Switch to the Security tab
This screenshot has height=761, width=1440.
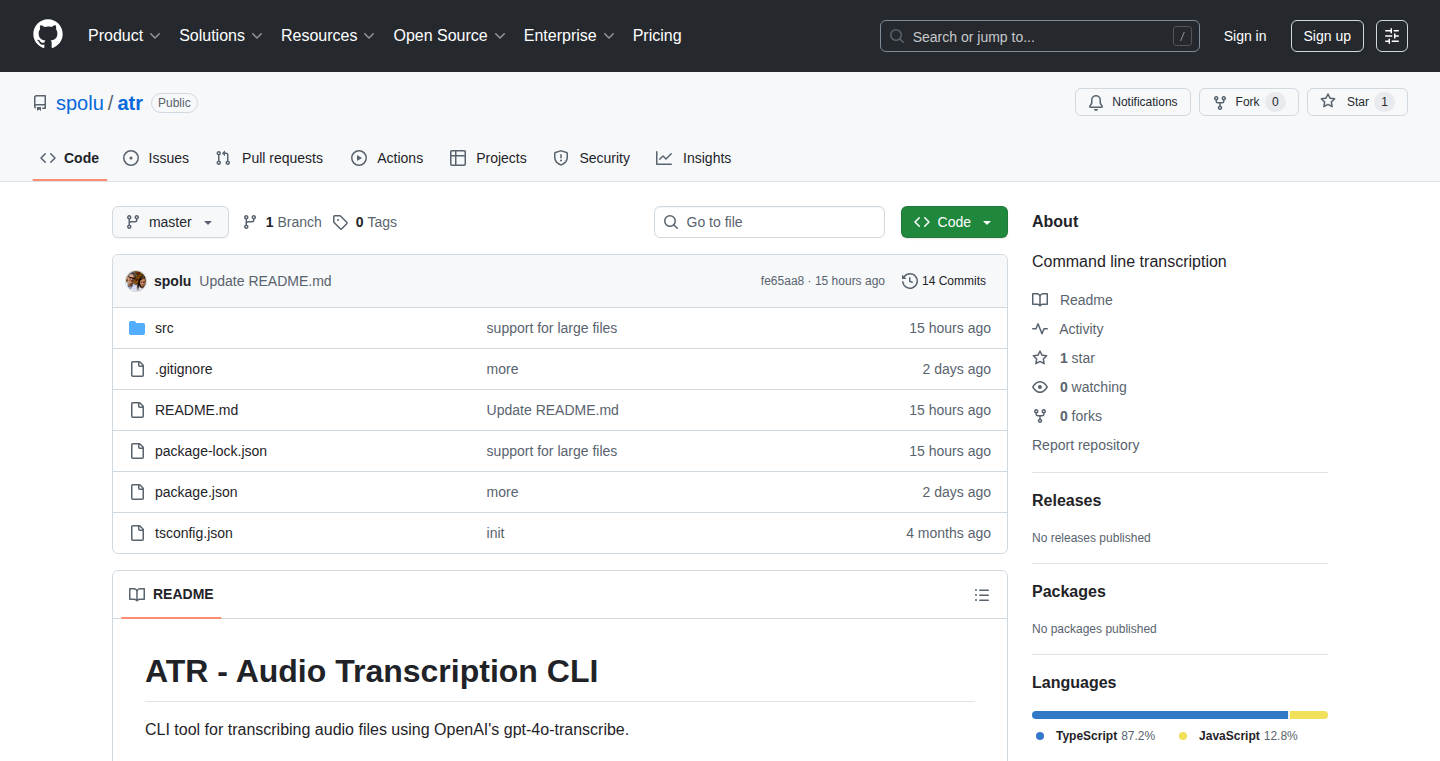592,158
